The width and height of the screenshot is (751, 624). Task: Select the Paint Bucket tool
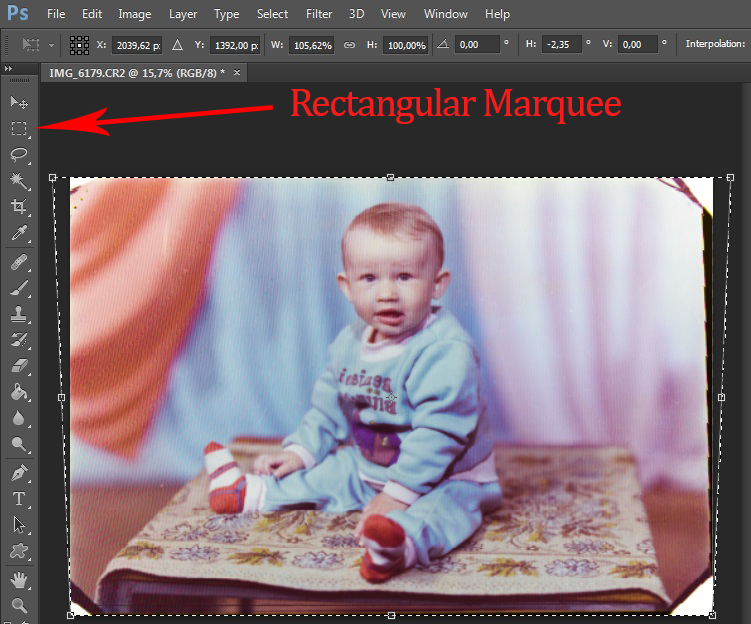[x=19, y=393]
